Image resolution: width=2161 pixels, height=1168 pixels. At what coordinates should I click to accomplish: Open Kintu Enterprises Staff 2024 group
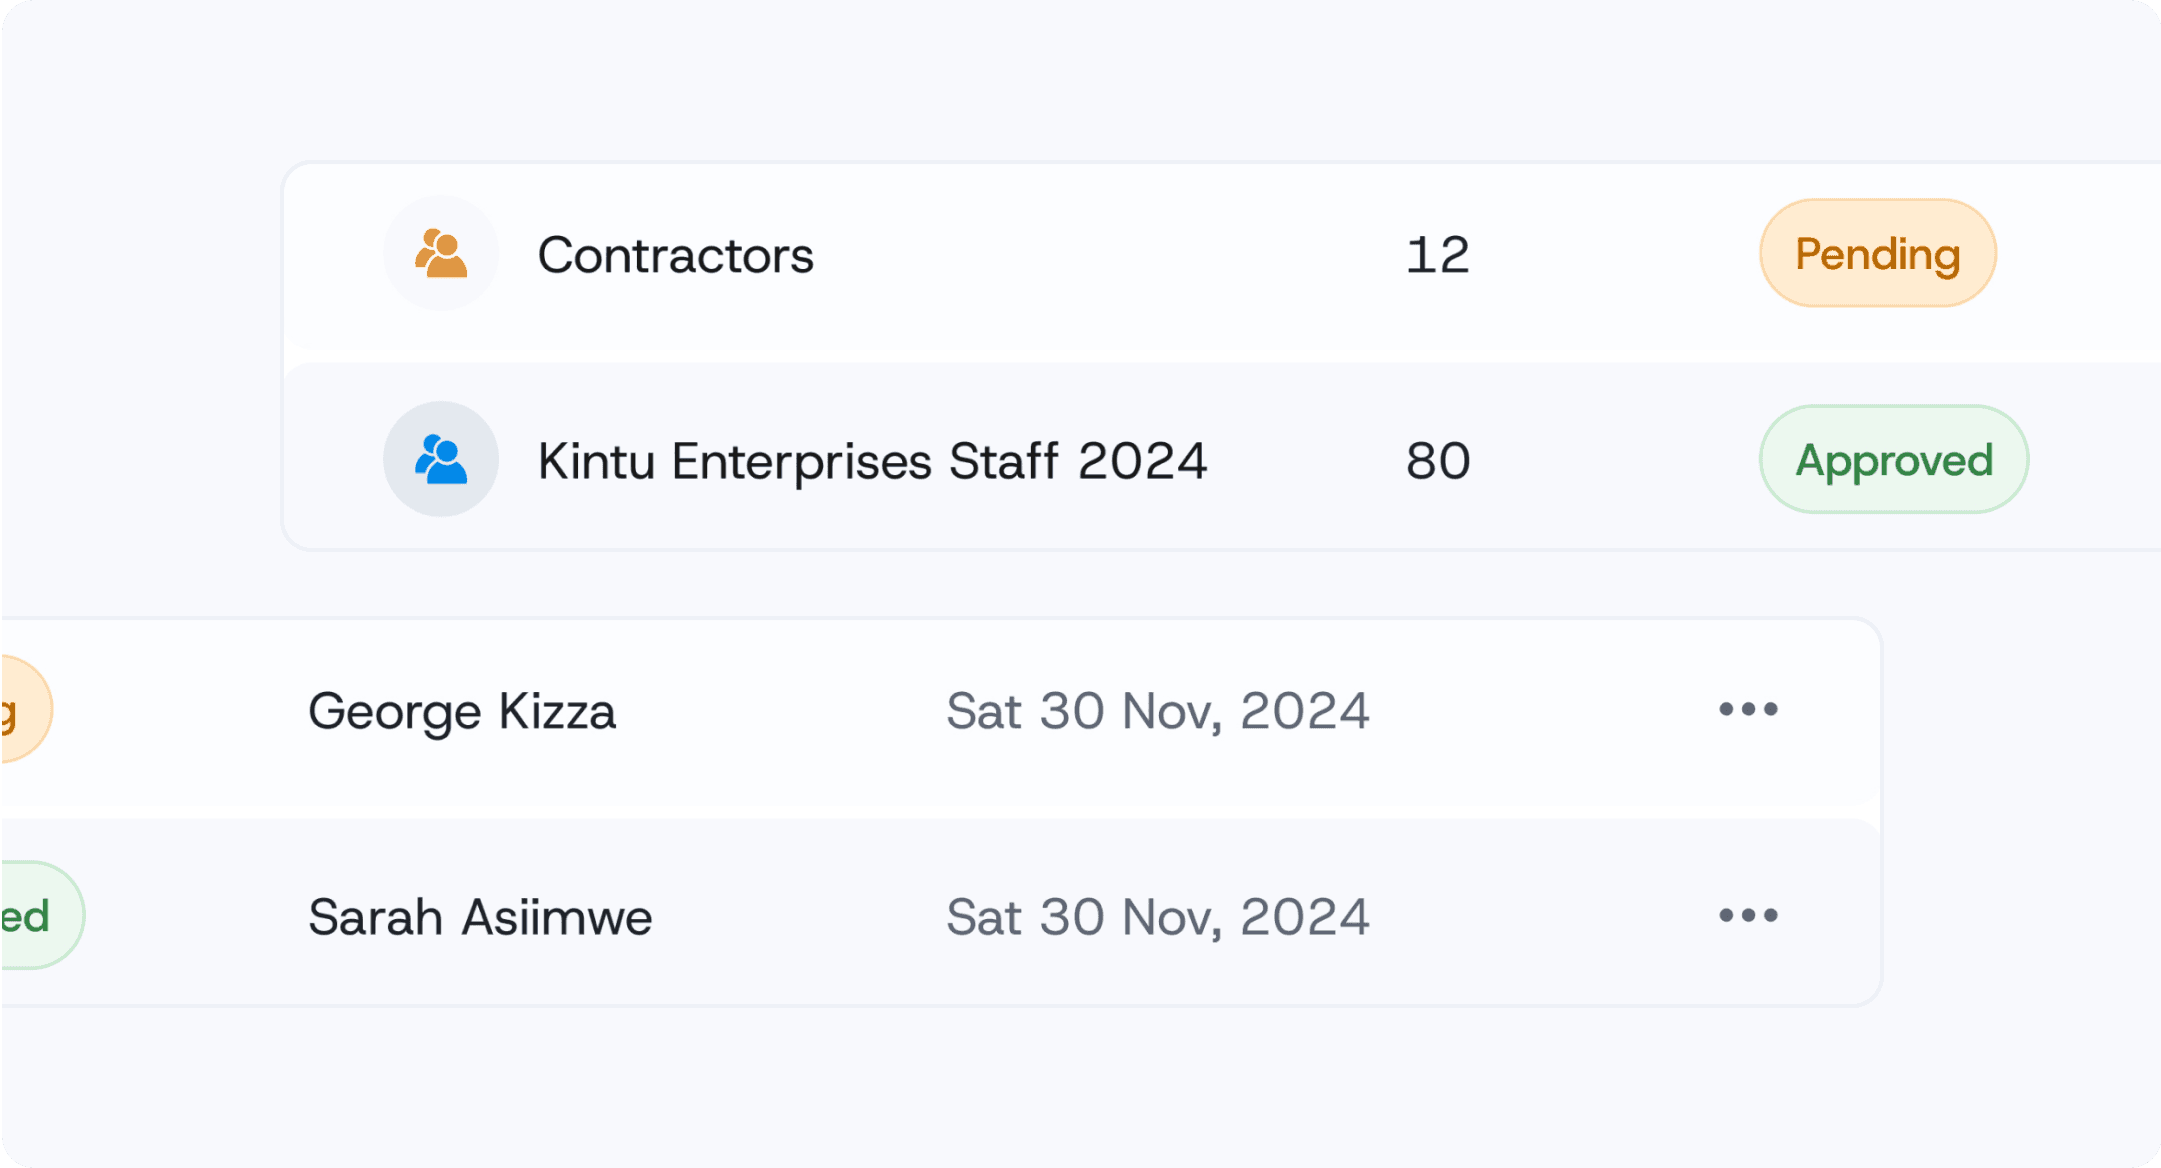click(x=872, y=462)
